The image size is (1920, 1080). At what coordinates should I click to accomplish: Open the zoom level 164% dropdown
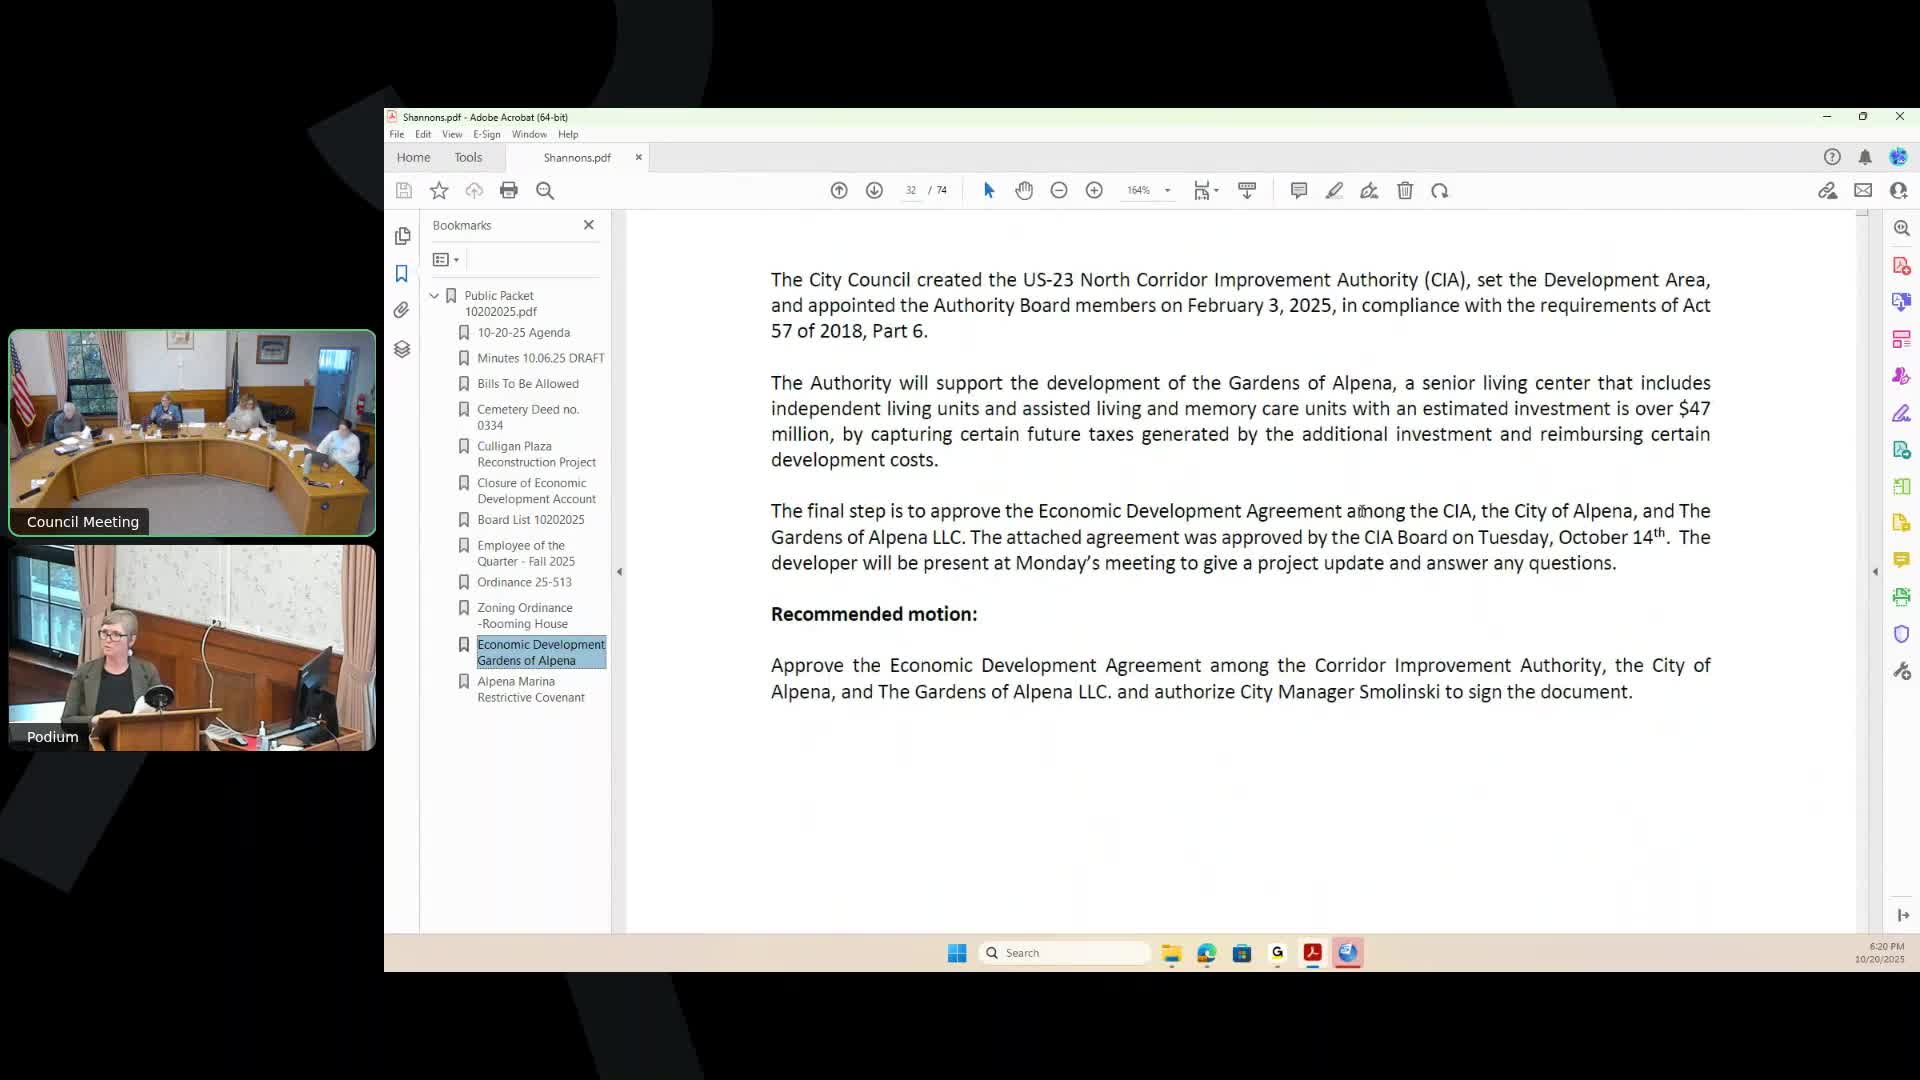(x=1167, y=190)
